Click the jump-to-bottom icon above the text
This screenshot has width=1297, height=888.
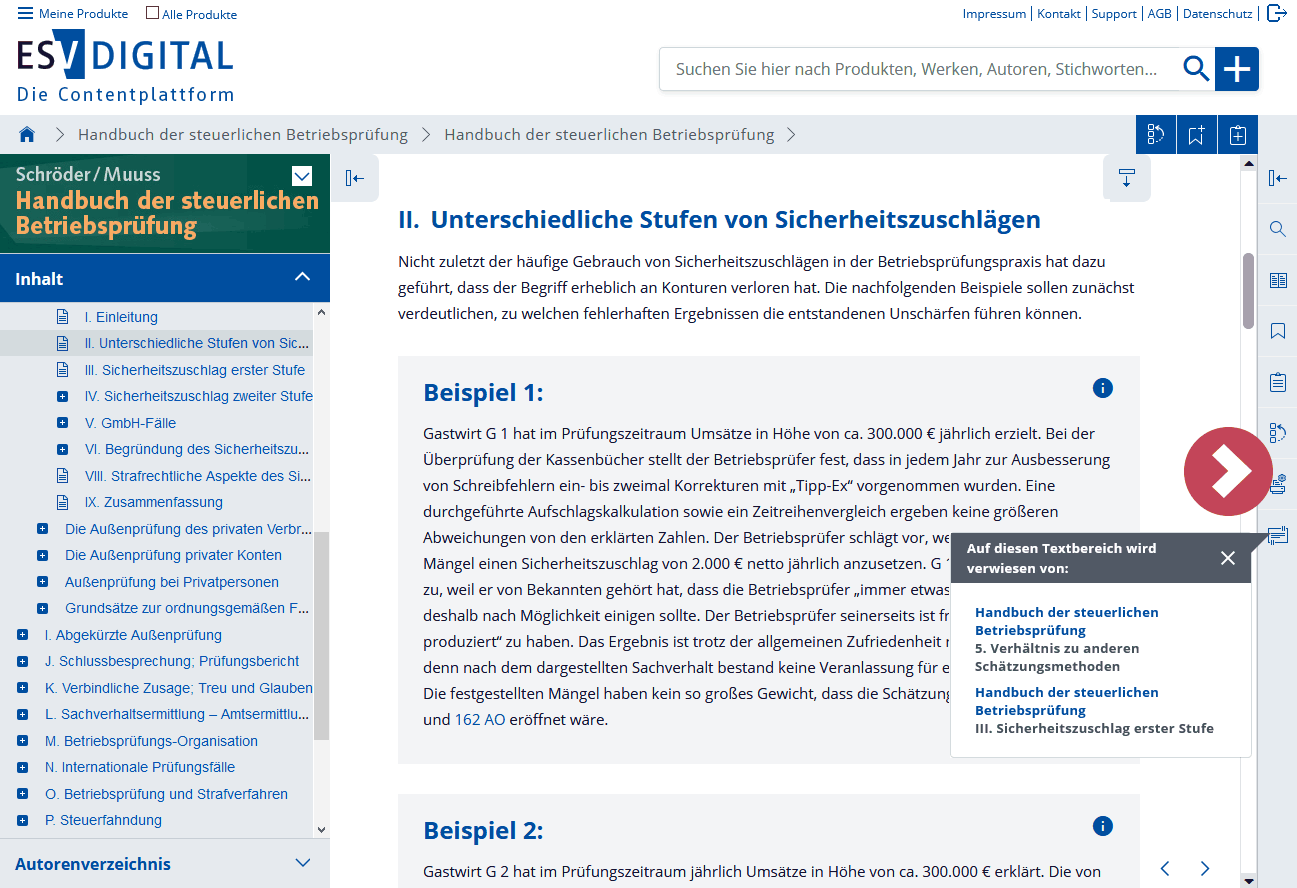1127,179
